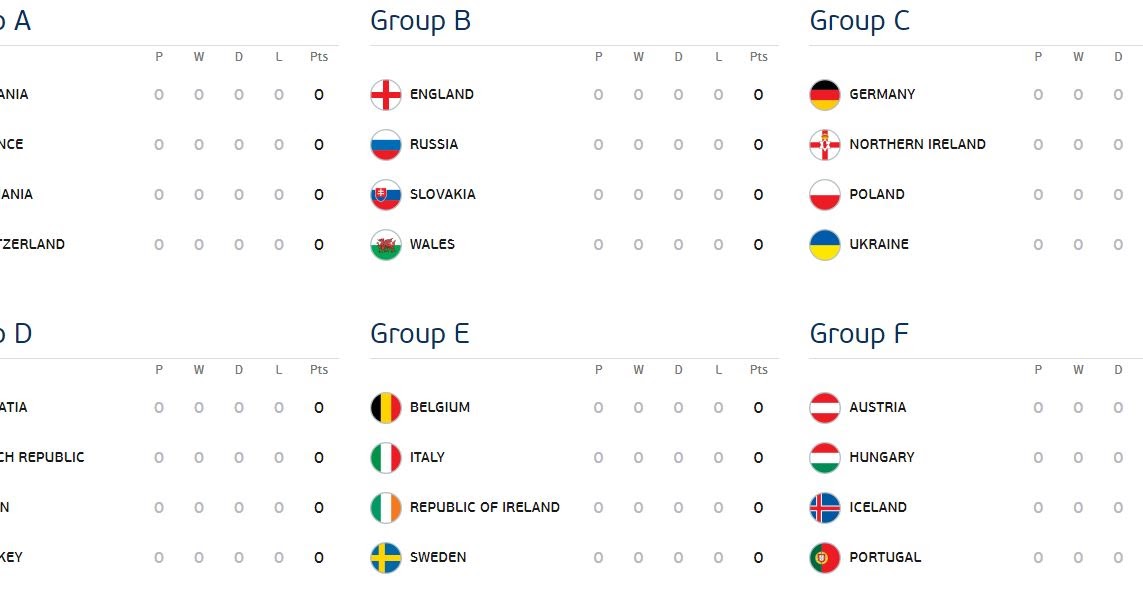Select the SLOVAKIA team name

pyautogui.click(x=441, y=194)
